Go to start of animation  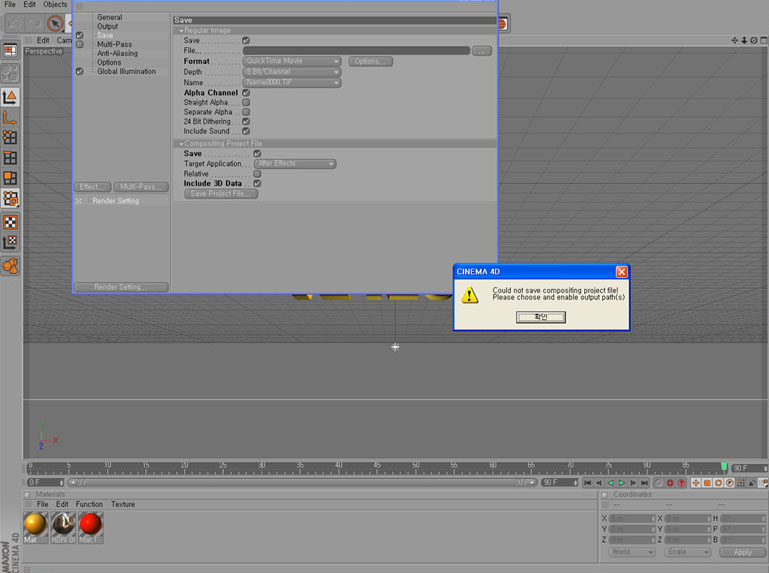588,483
